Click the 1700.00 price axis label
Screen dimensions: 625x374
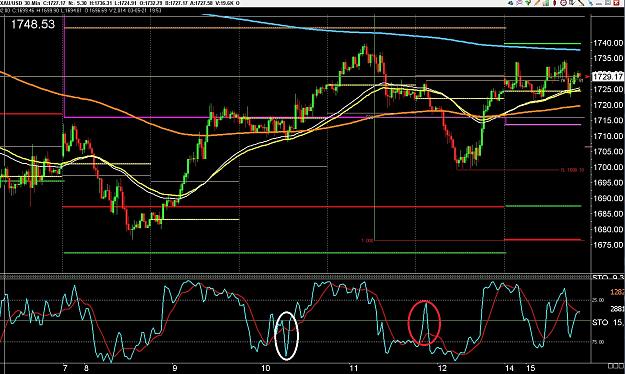(608, 167)
